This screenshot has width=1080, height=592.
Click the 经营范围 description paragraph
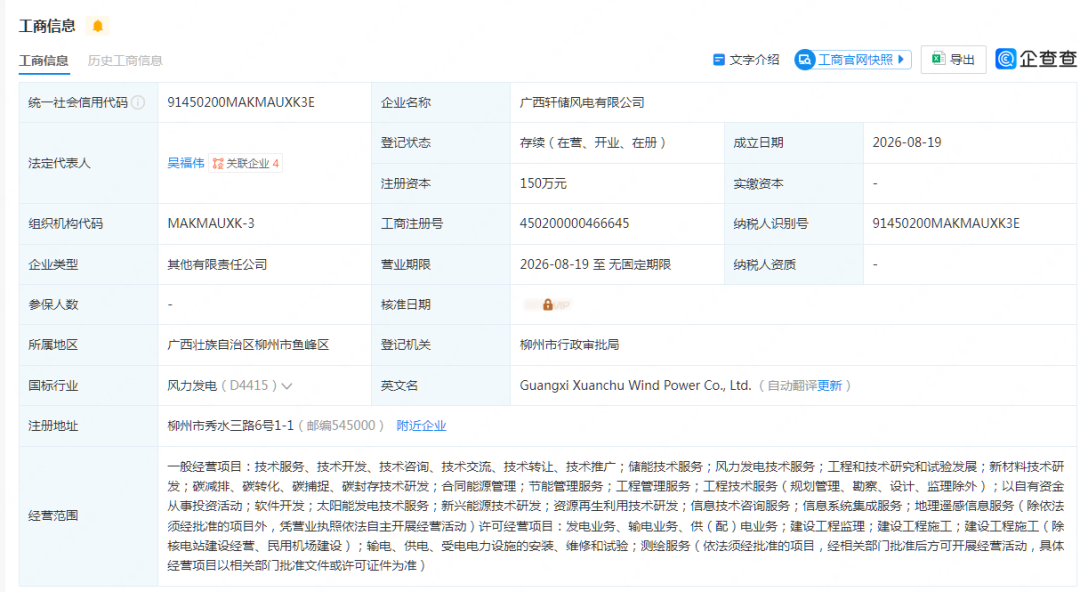(x=616, y=516)
